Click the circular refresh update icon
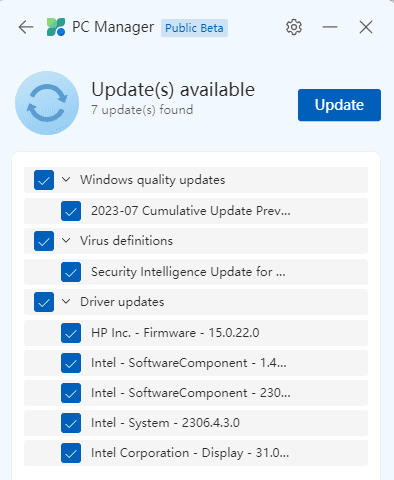This screenshot has height=480, width=394. click(x=47, y=103)
